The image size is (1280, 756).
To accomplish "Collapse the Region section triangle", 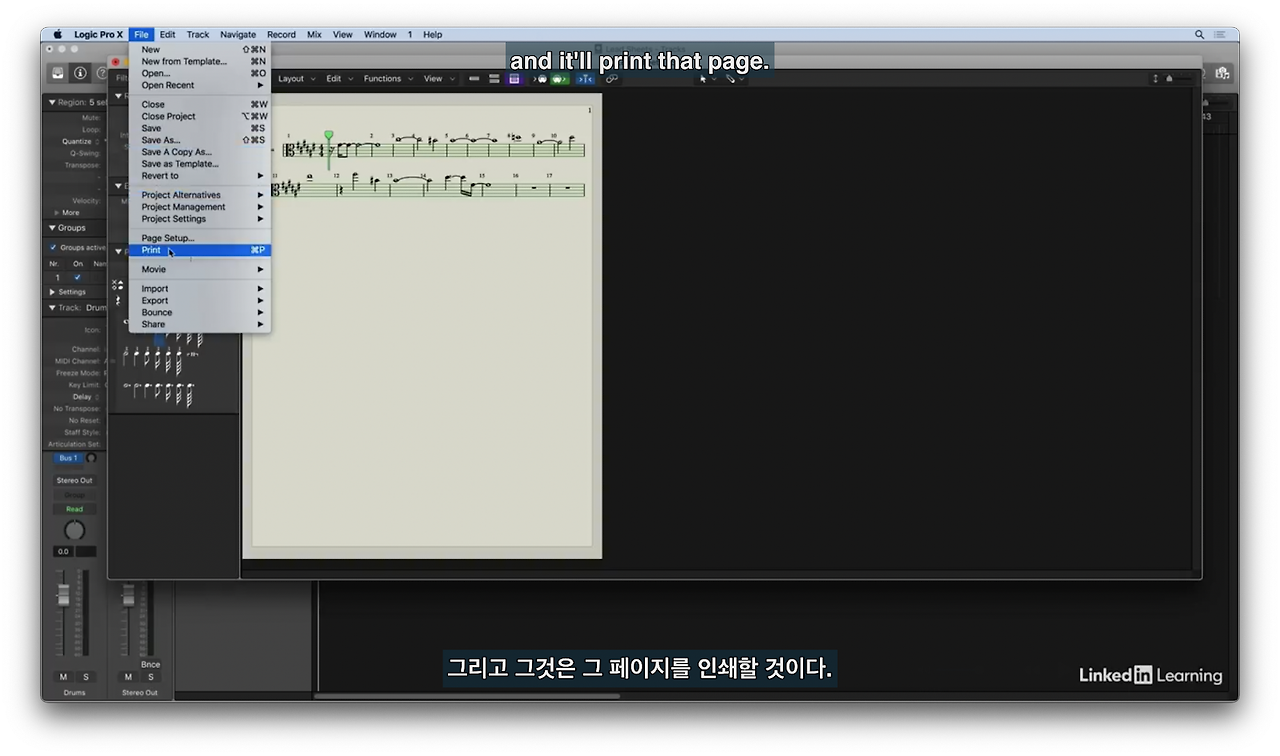I will pos(52,102).
